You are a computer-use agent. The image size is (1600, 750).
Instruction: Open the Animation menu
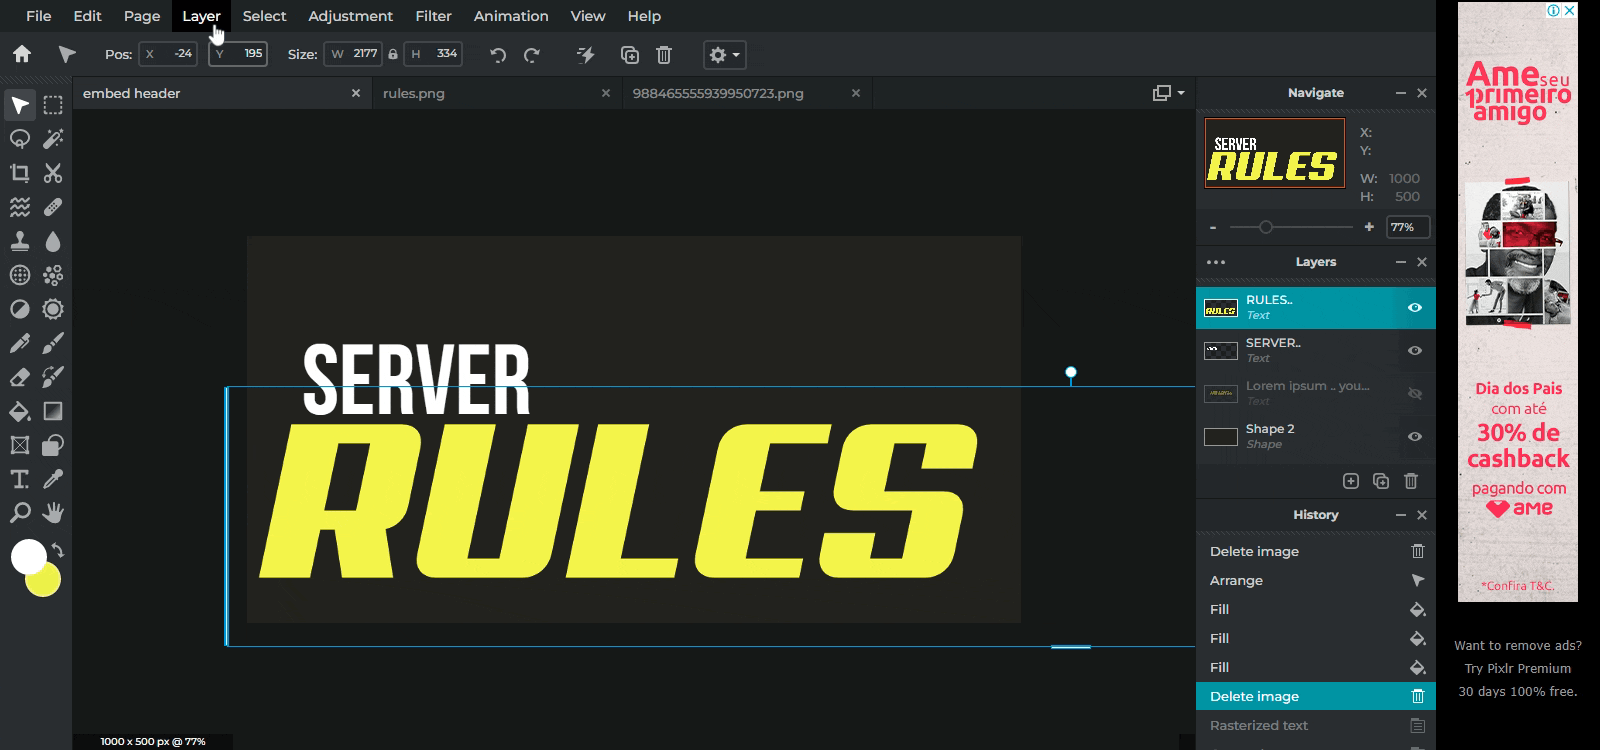(511, 16)
